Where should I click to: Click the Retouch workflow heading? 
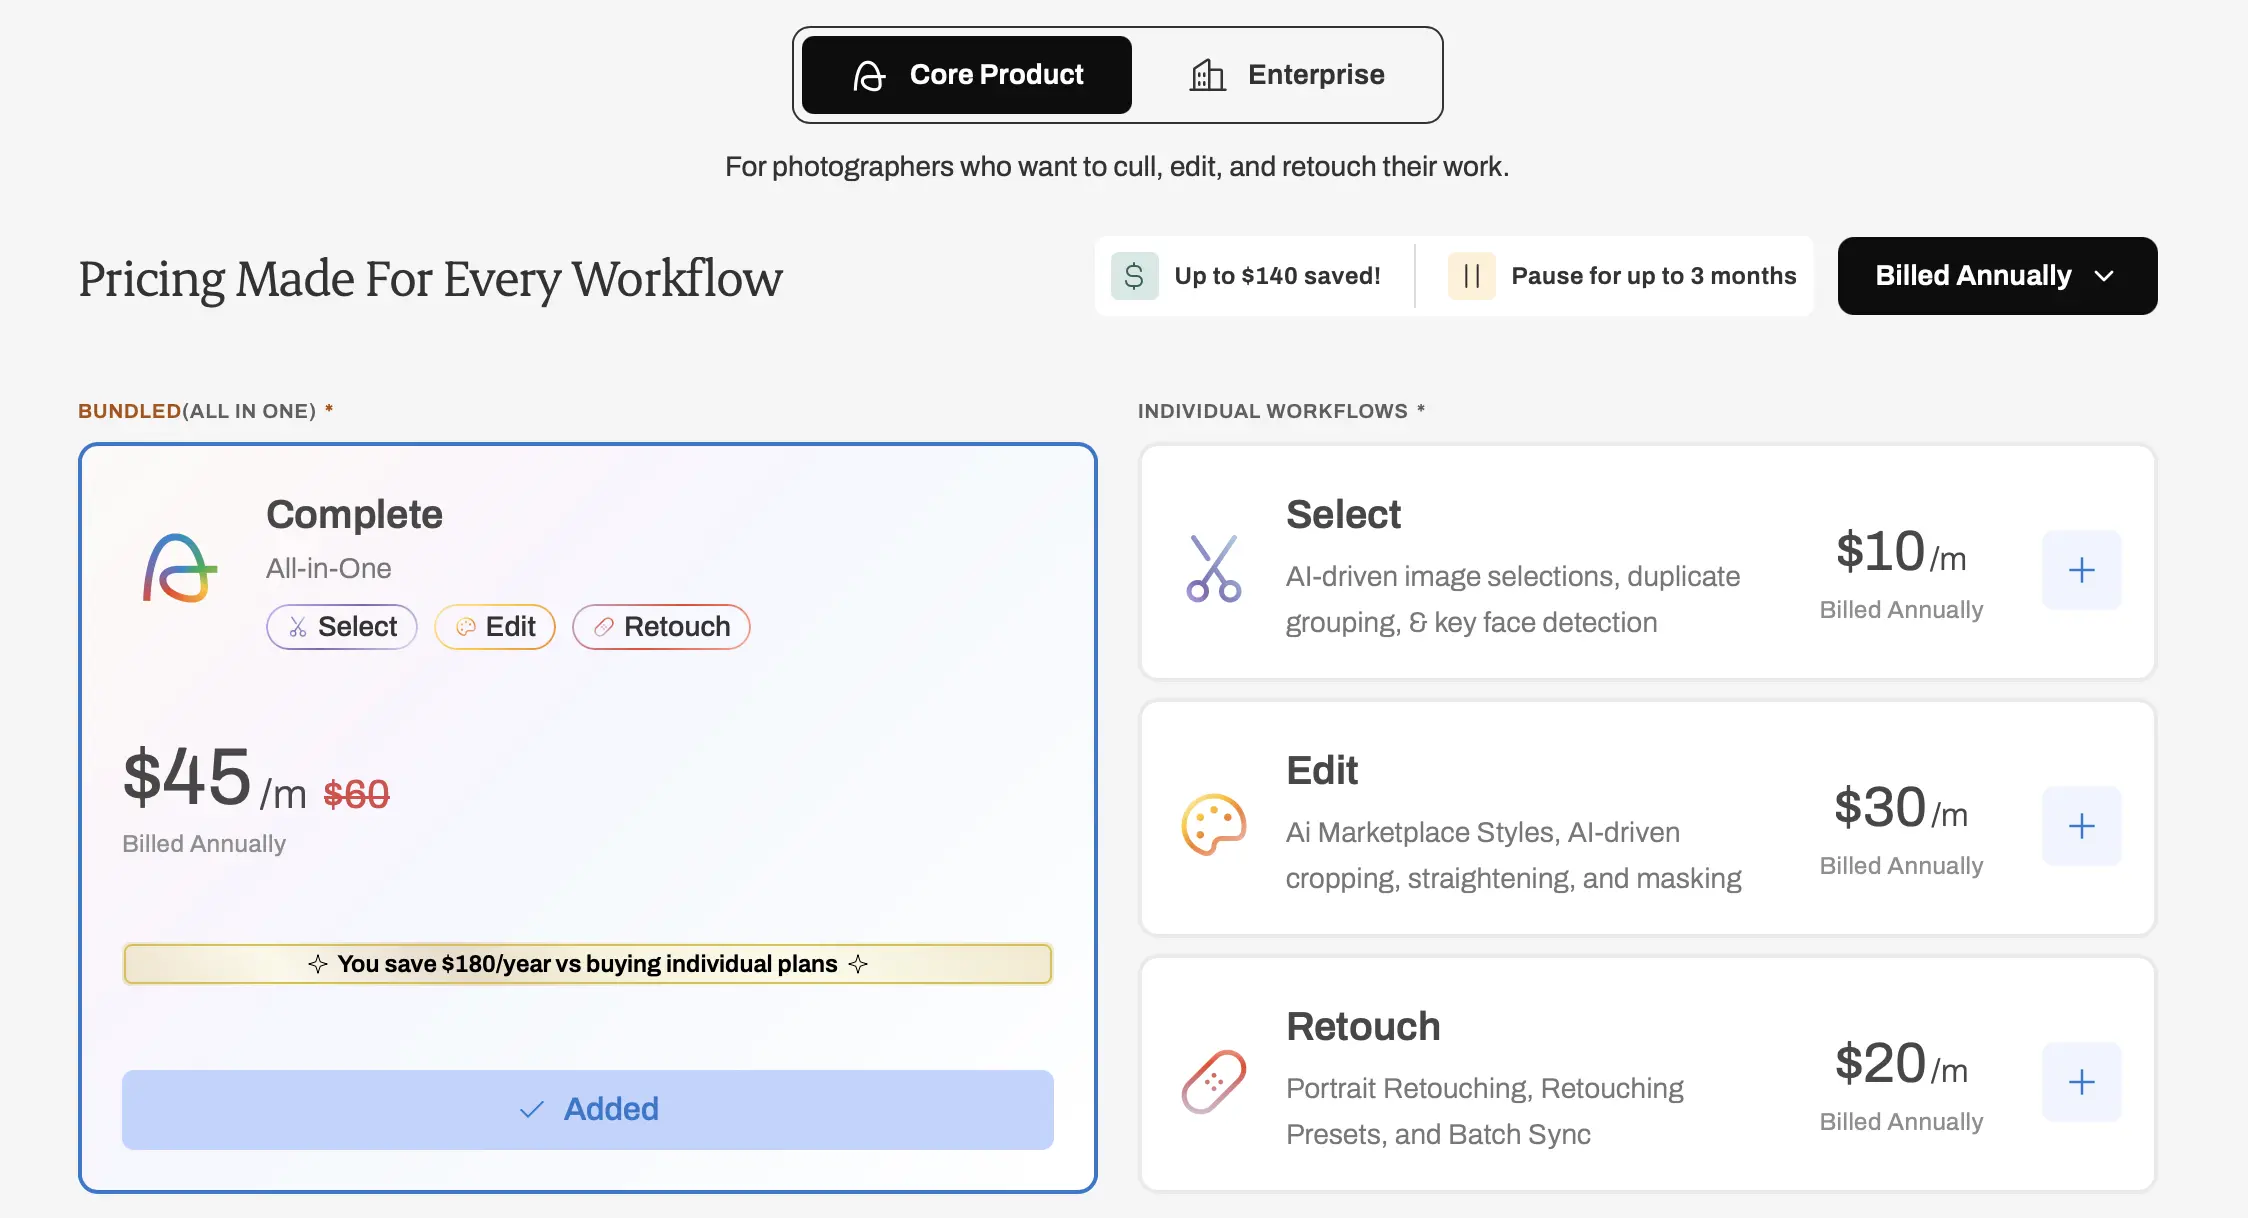[x=1363, y=1026]
